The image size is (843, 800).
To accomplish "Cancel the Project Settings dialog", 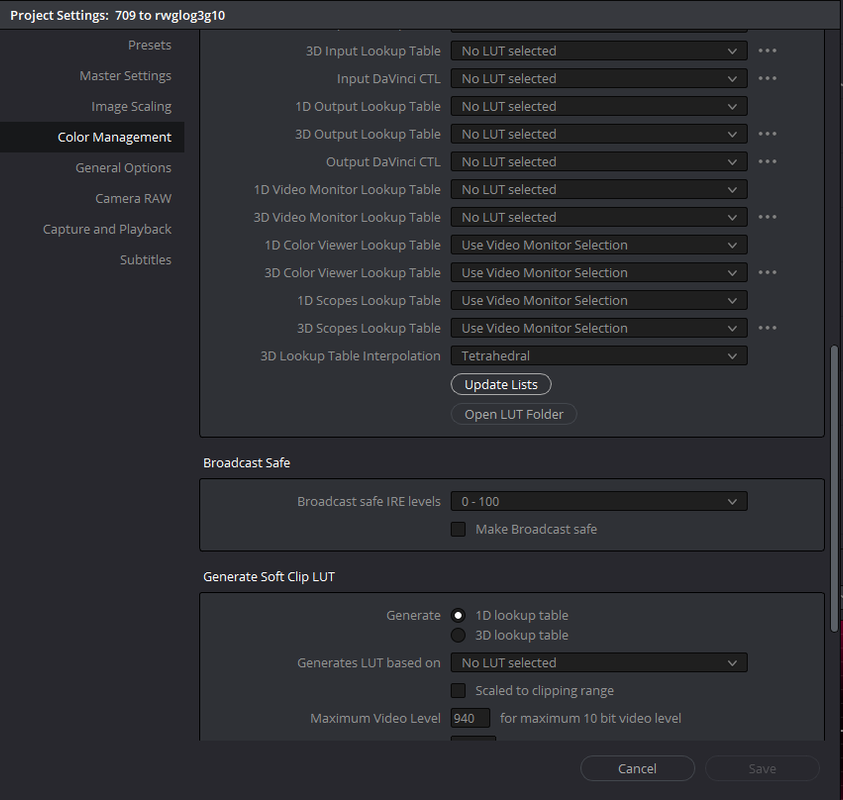I will click(x=638, y=769).
